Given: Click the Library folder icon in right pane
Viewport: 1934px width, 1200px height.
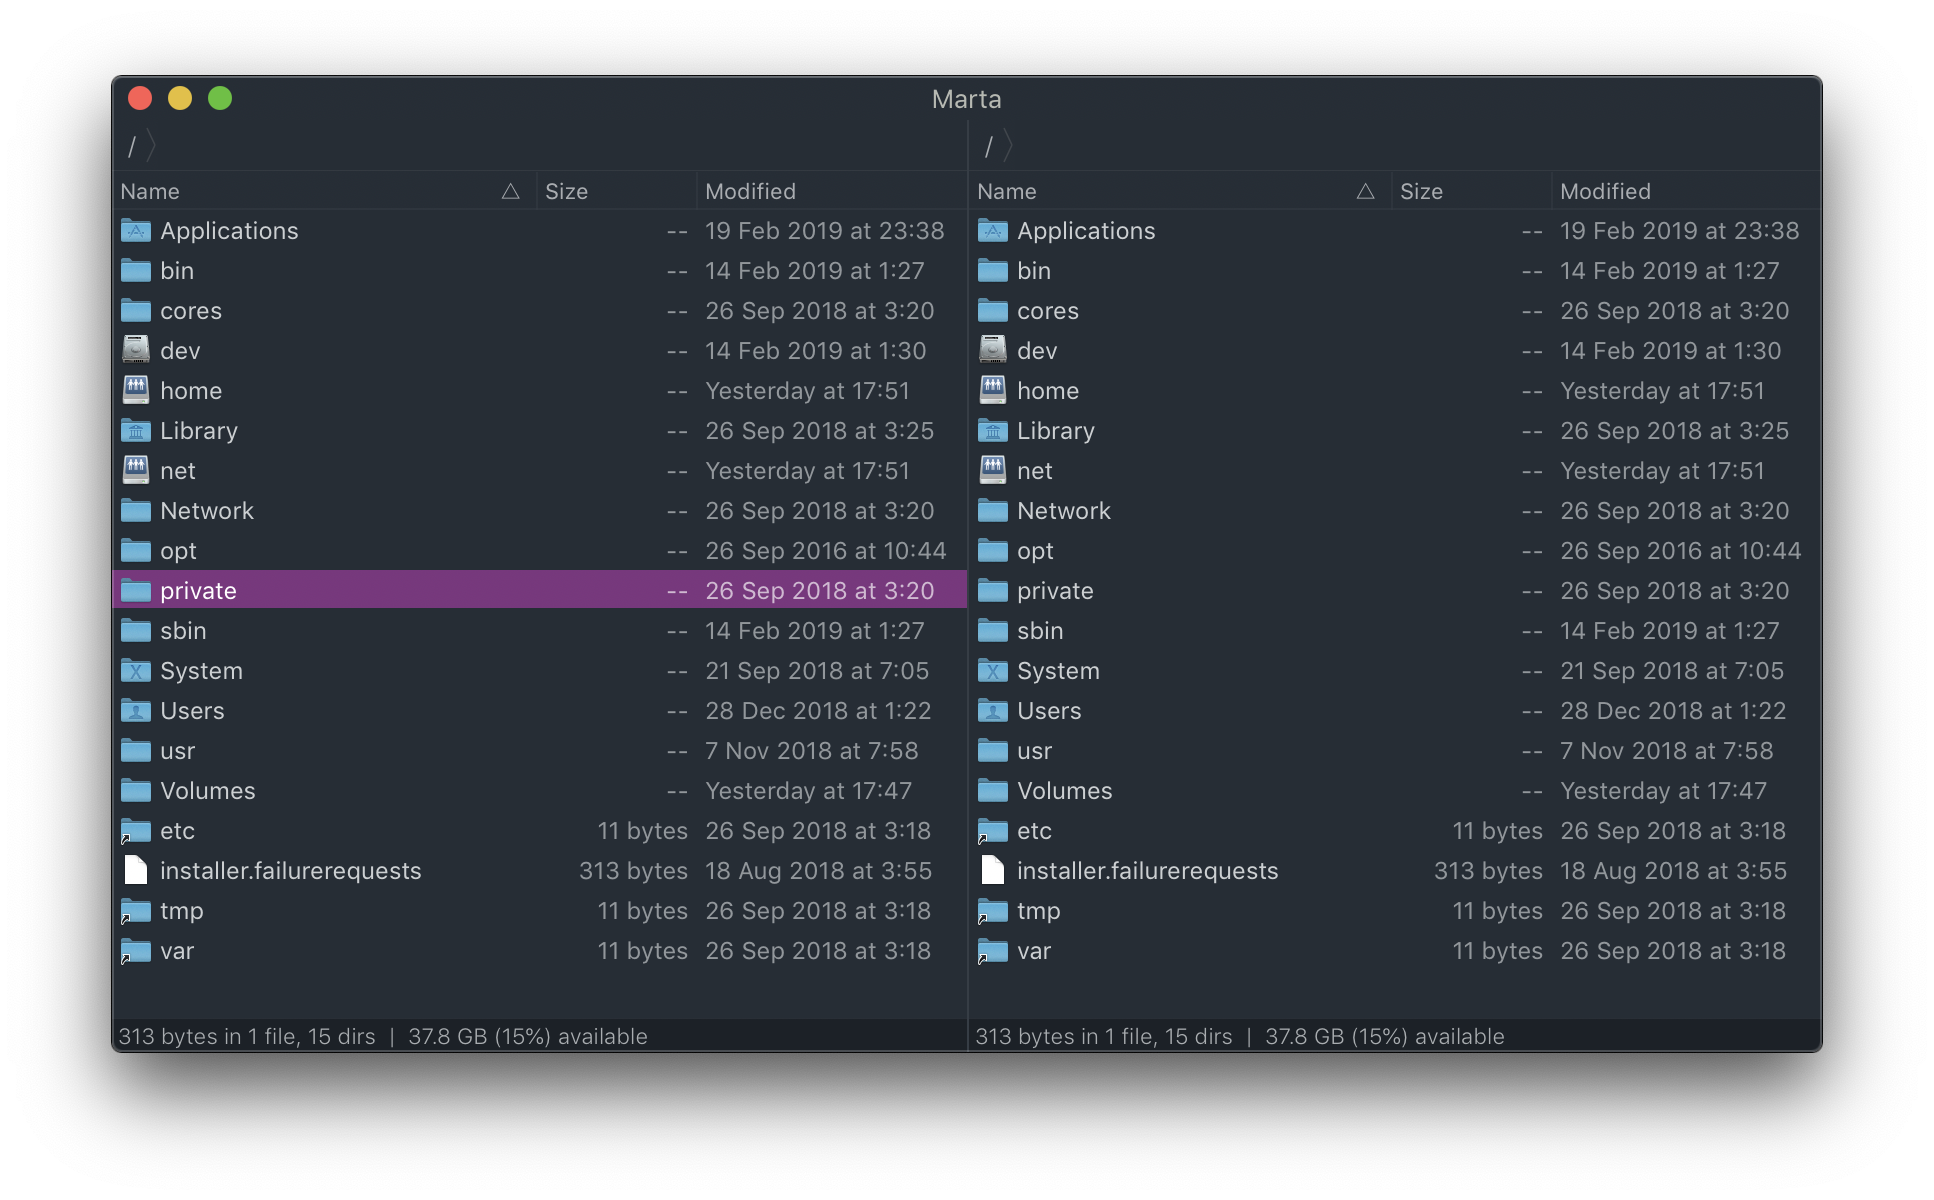Looking at the screenshot, I should coord(993,430).
